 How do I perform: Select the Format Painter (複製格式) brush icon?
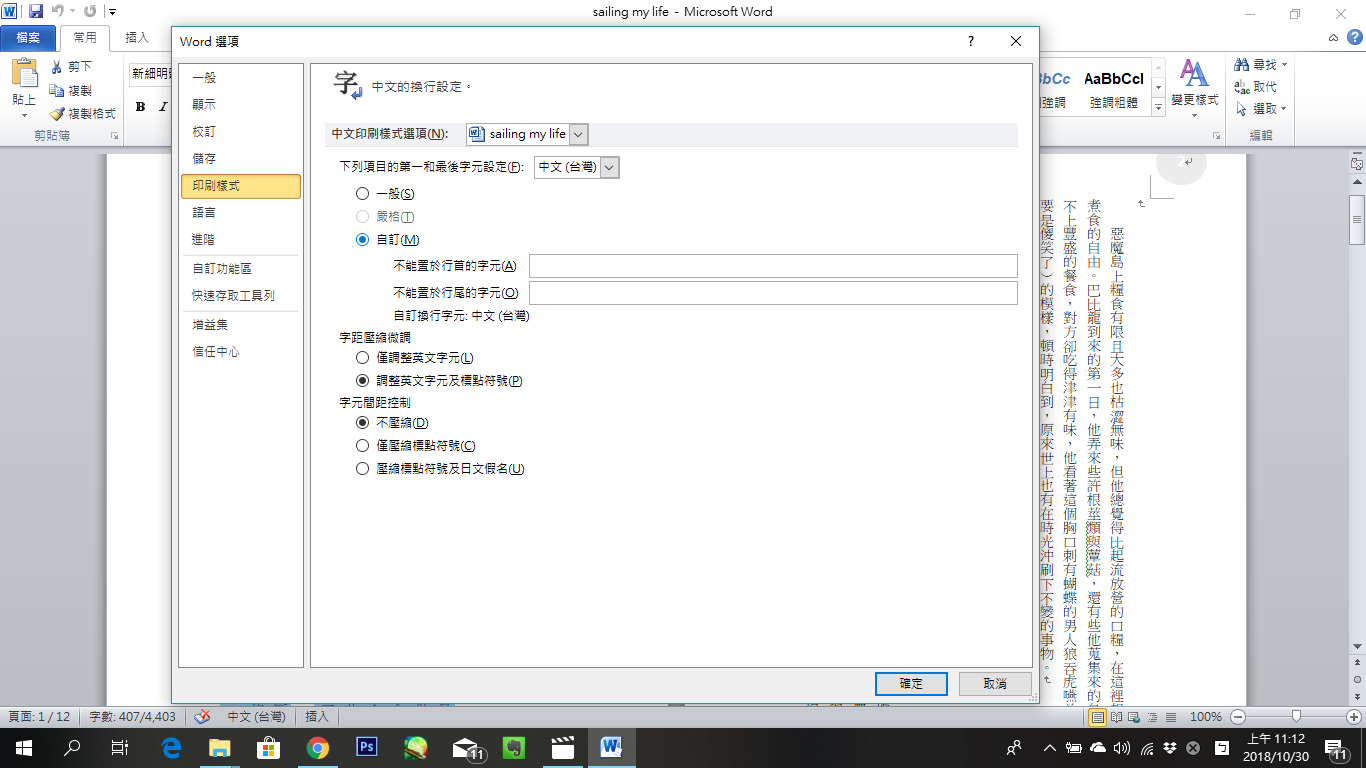[x=57, y=114]
